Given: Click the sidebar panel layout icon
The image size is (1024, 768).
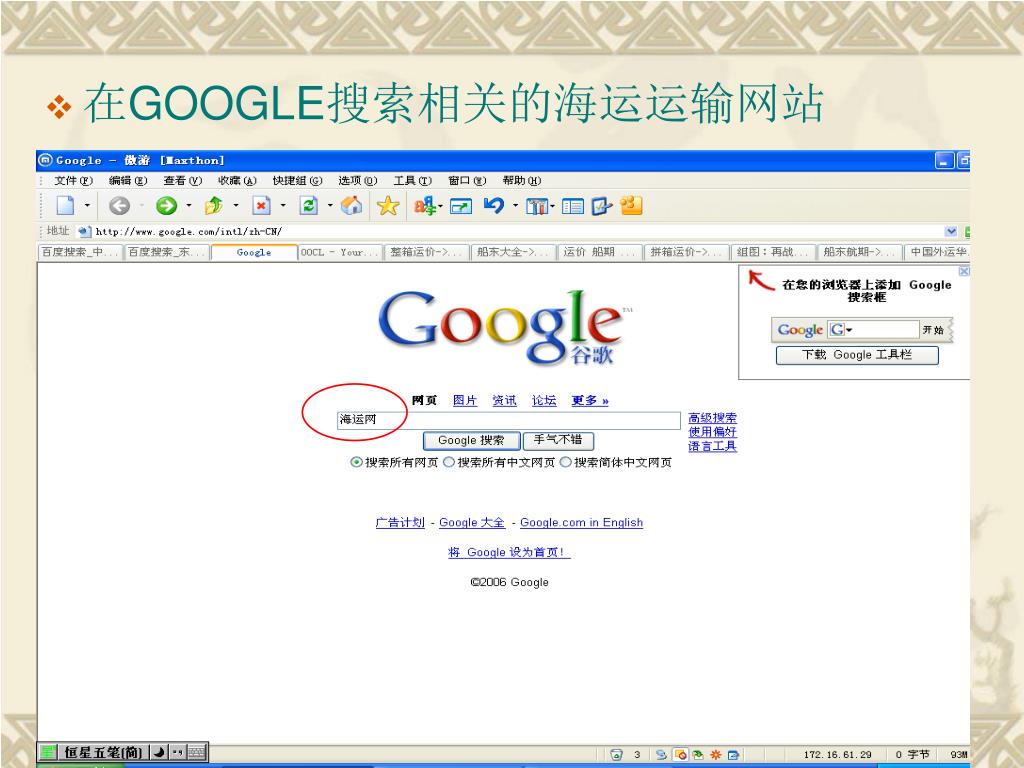Looking at the screenshot, I should (573, 206).
